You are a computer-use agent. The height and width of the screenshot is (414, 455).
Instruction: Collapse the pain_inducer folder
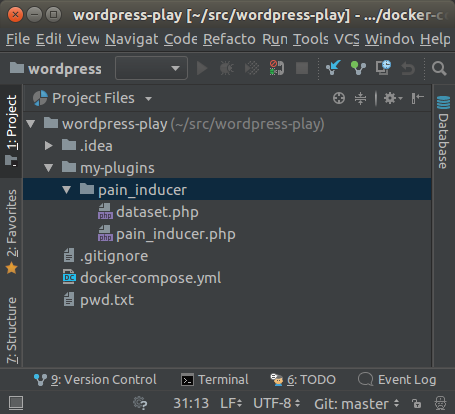(x=66, y=190)
